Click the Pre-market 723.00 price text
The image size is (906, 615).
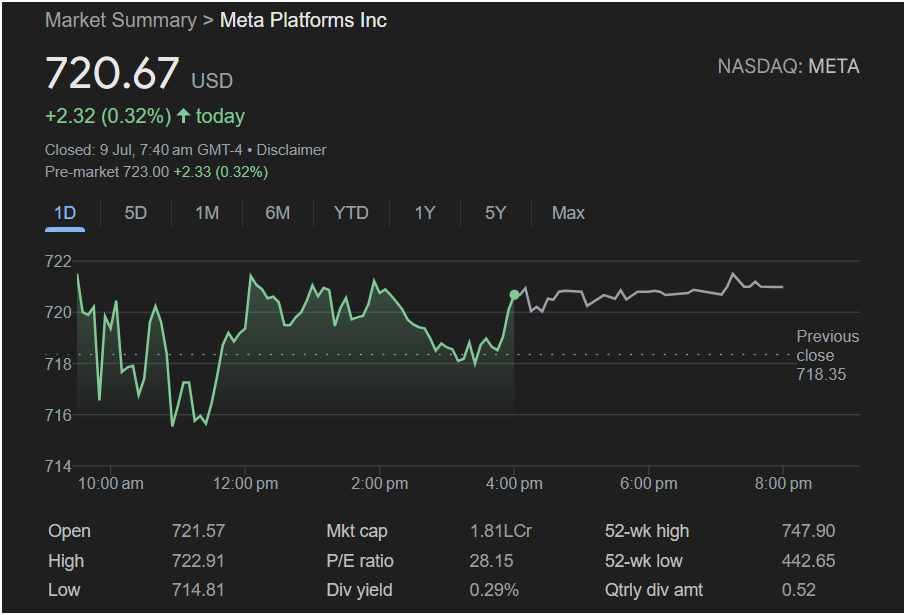coord(107,172)
